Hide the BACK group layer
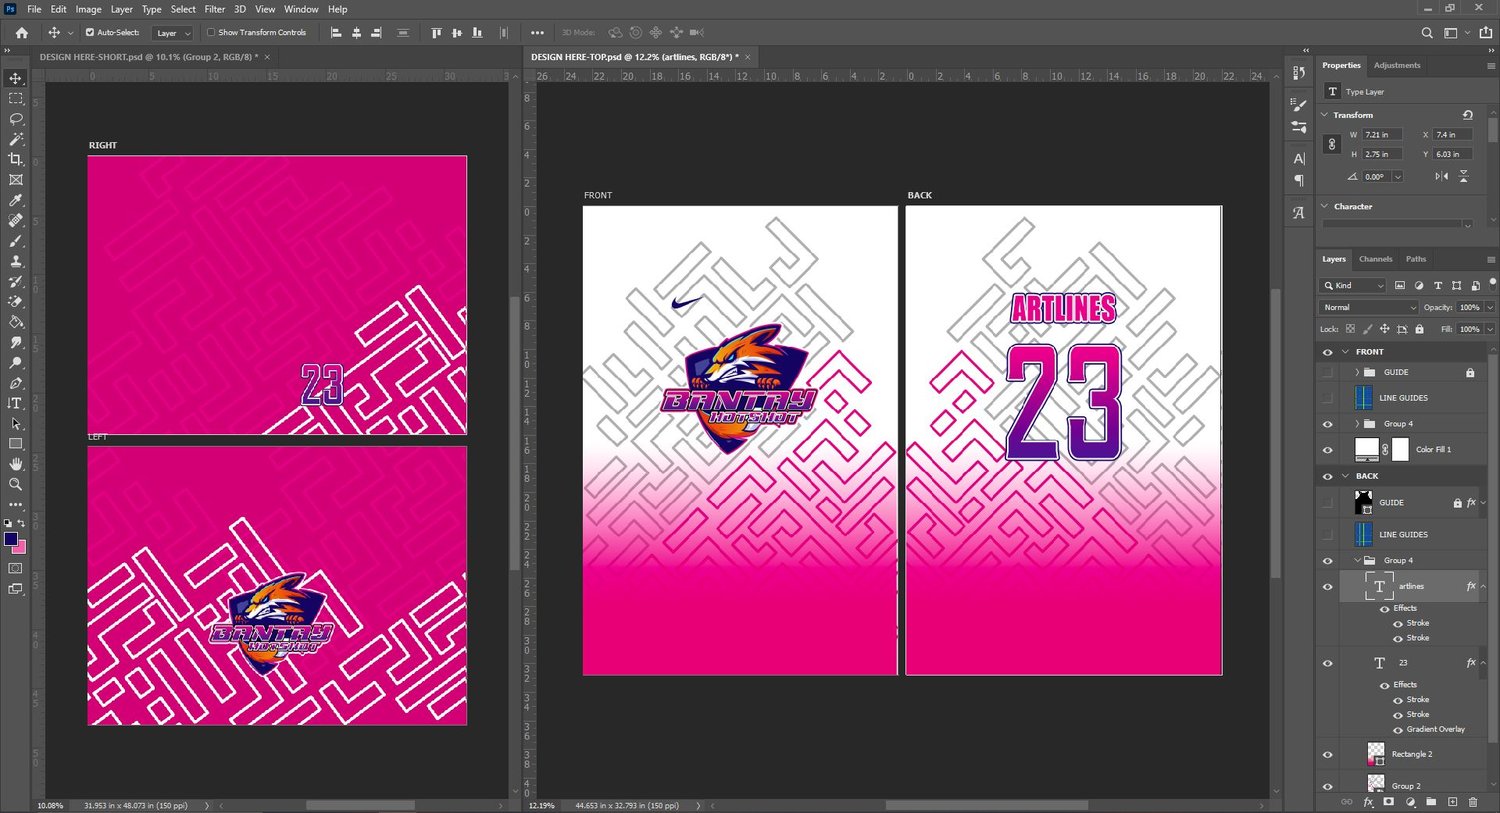Screen dimensions: 1500x813 pos(1327,476)
